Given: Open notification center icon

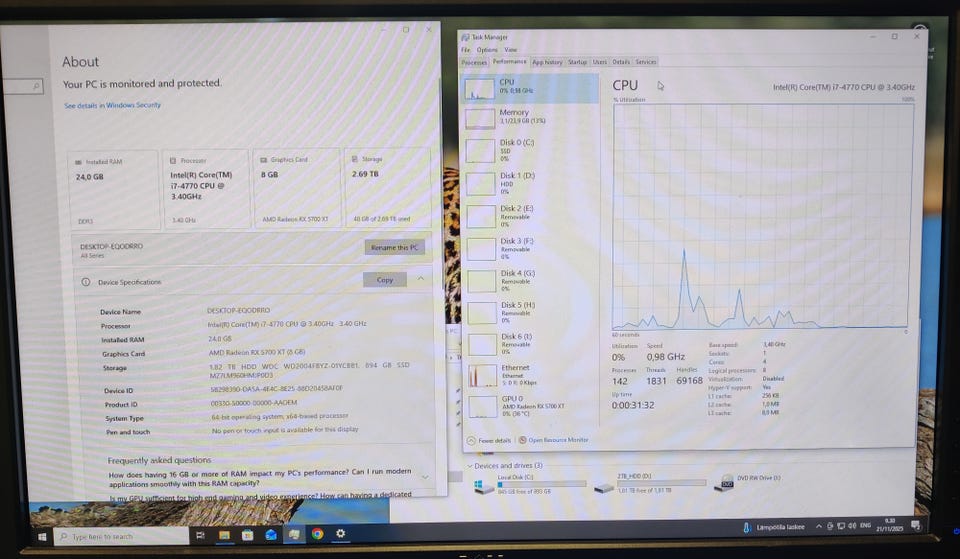Looking at the screenshot, I should pos(916,525).
